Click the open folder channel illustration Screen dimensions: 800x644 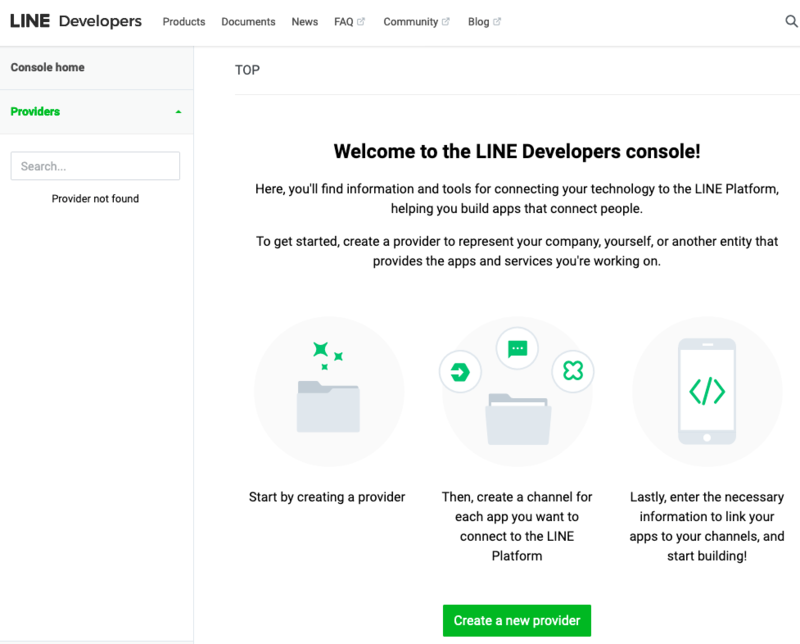coord(518,419)
